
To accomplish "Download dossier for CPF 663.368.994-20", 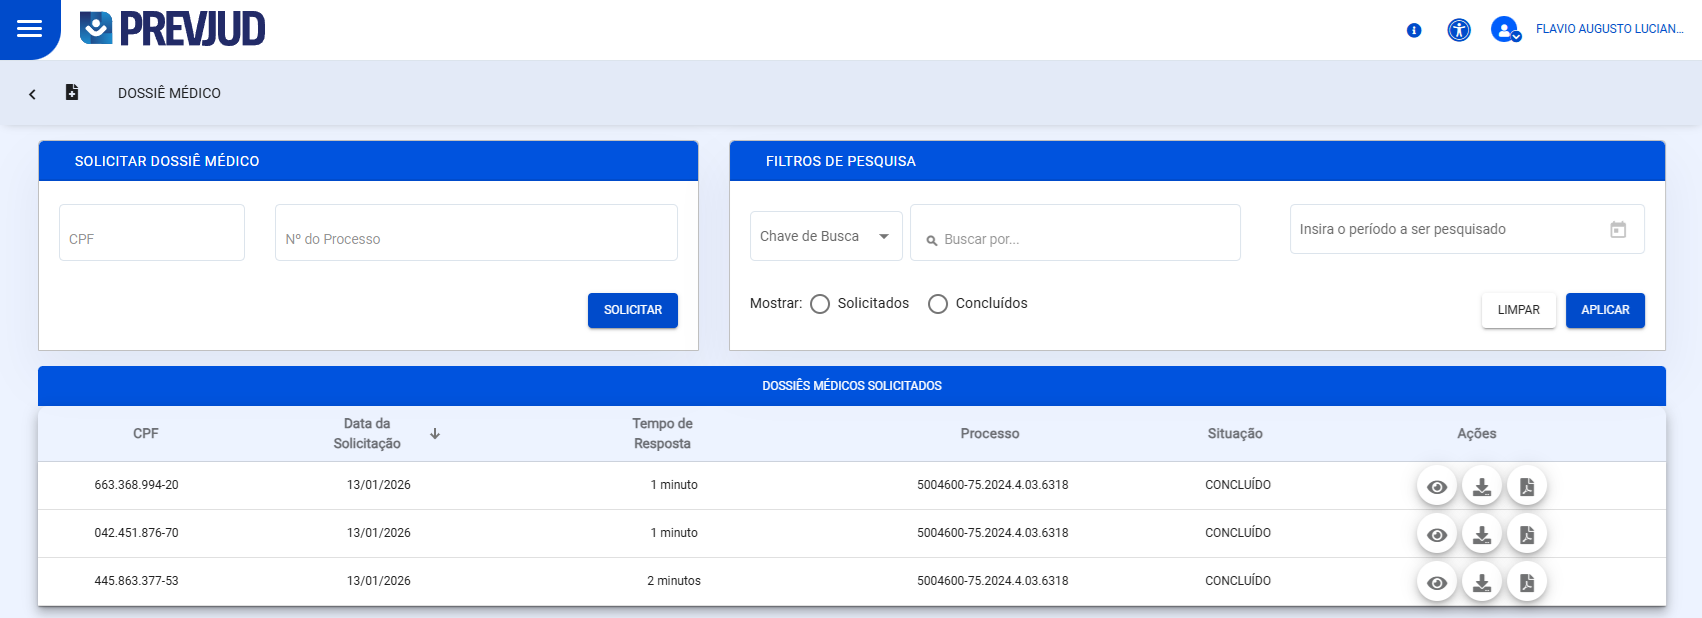I will pyautogui.click(x=1482, y=487).
